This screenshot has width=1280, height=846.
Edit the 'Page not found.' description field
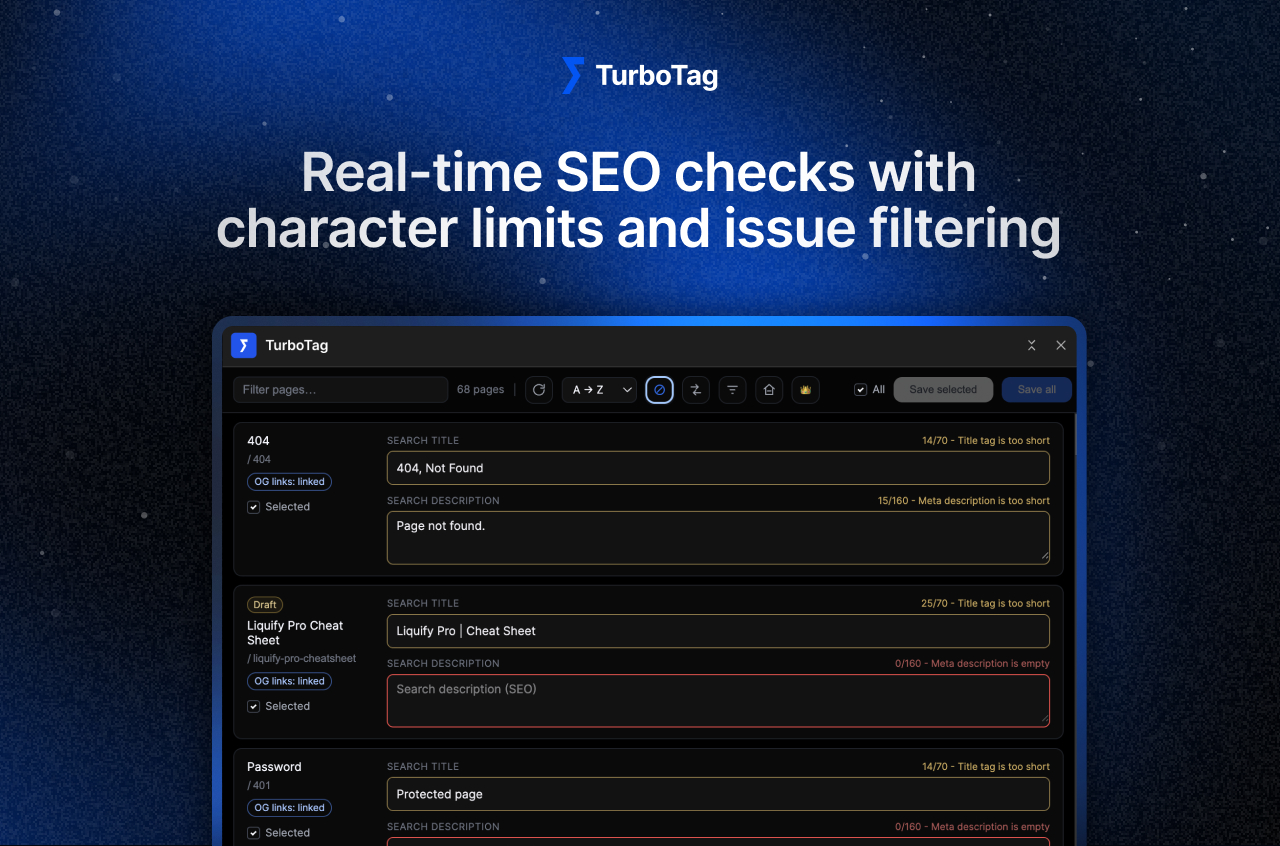coord(718,538)
